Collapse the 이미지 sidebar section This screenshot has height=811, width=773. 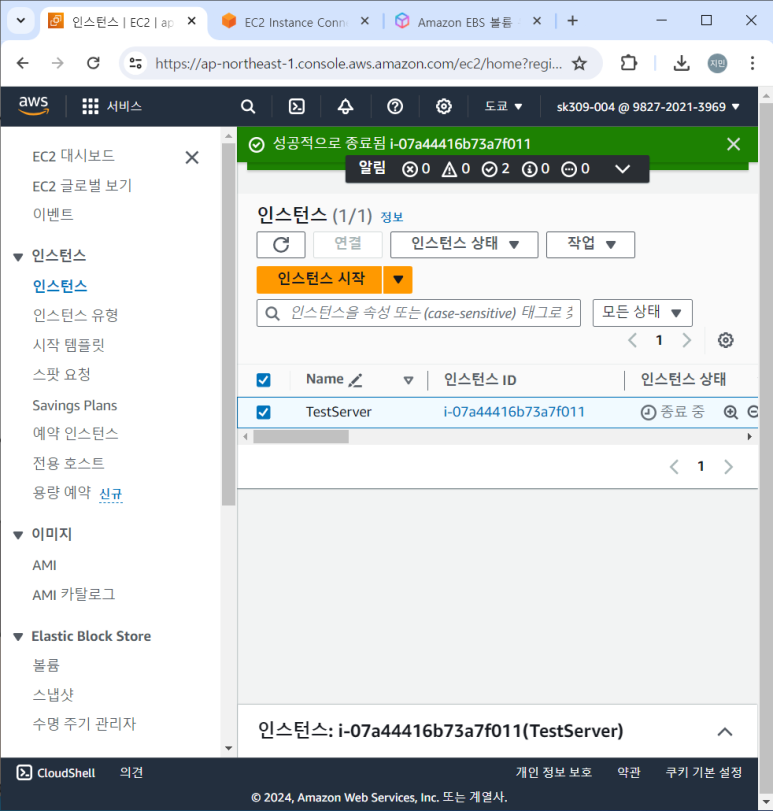pos(18,535)
